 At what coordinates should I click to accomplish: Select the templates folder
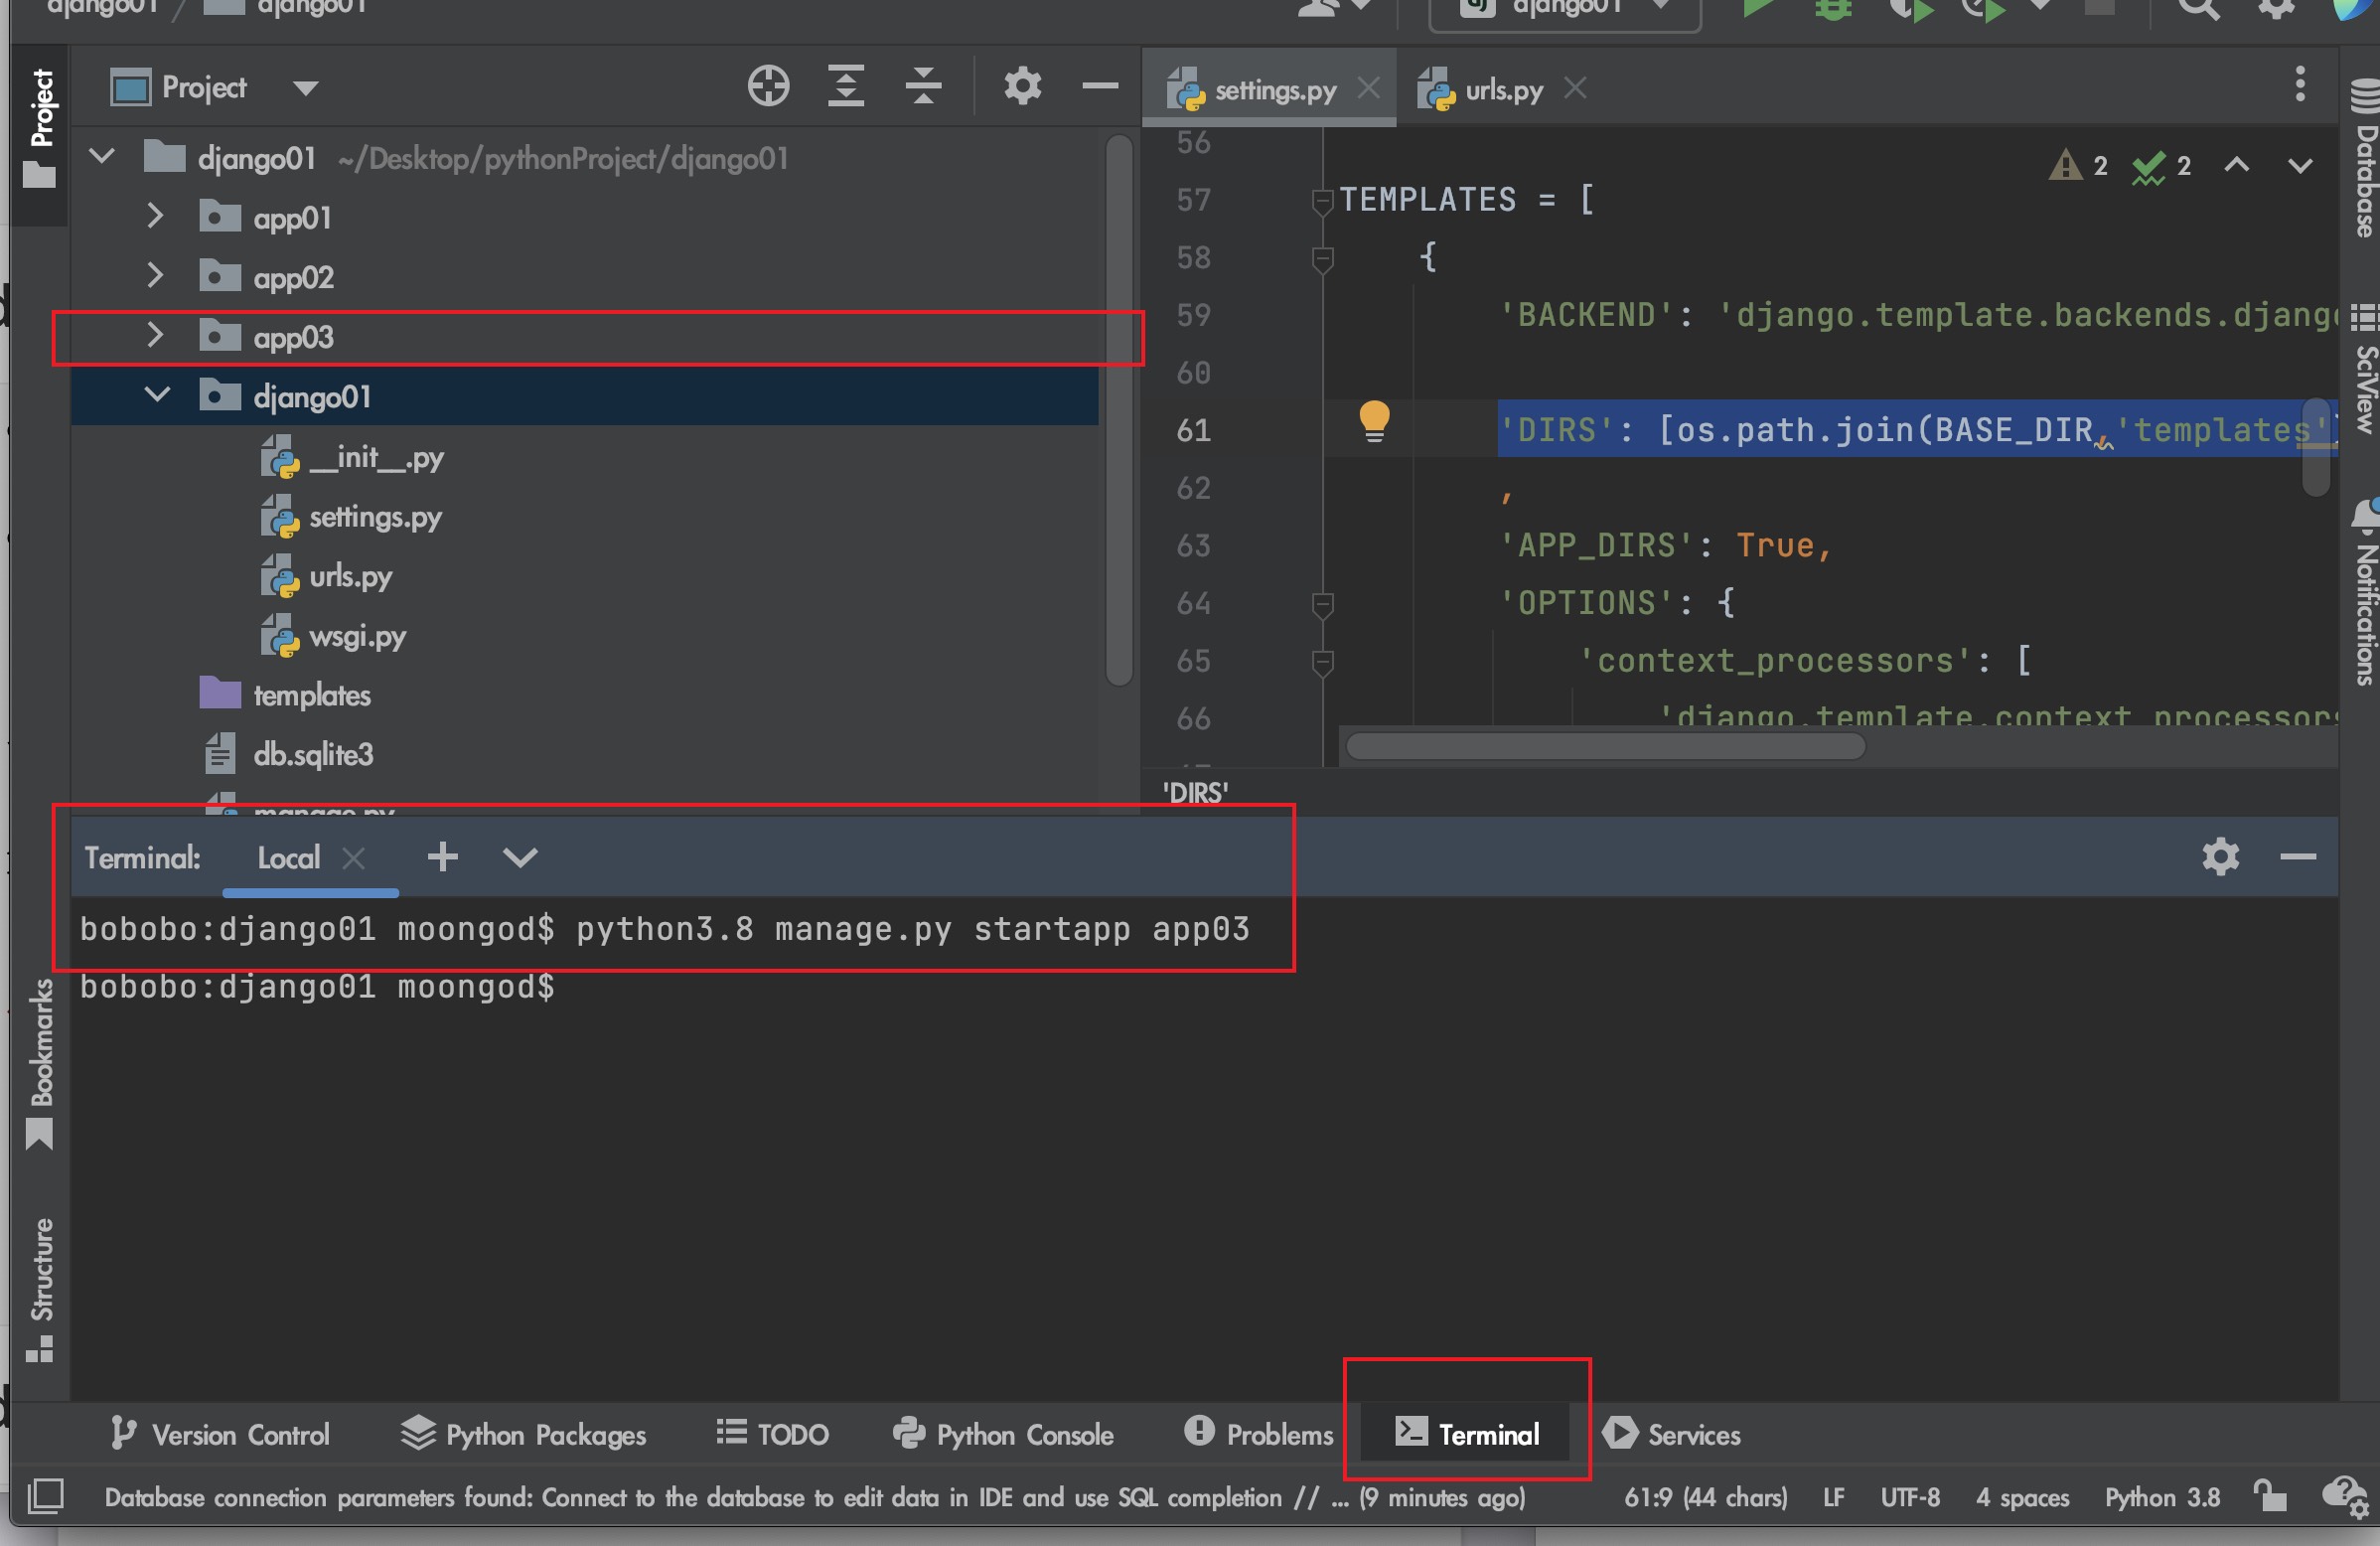point(286,694)
